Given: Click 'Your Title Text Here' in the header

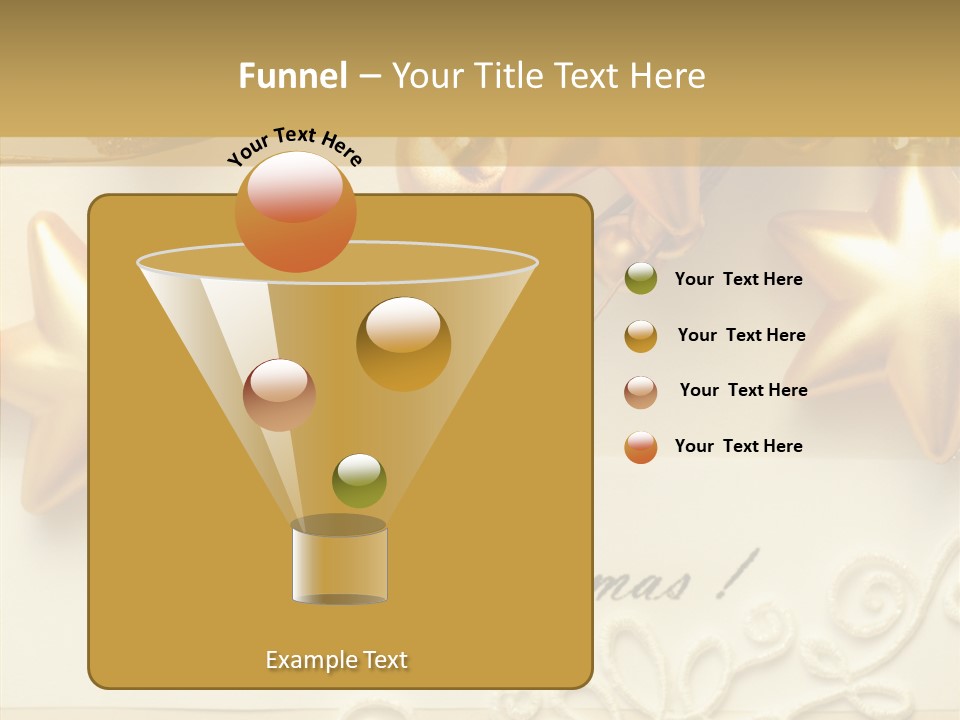Looking at the screenshot, I should point(549,76).
